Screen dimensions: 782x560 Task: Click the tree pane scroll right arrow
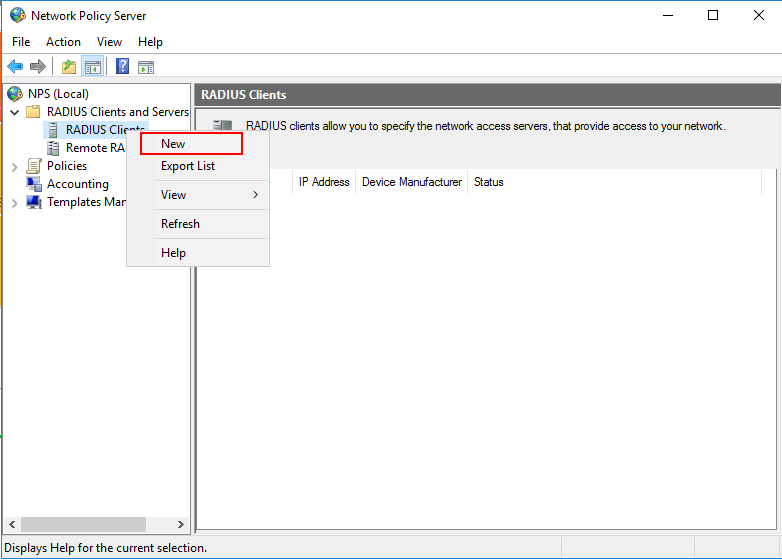click(x=181, y=524)
